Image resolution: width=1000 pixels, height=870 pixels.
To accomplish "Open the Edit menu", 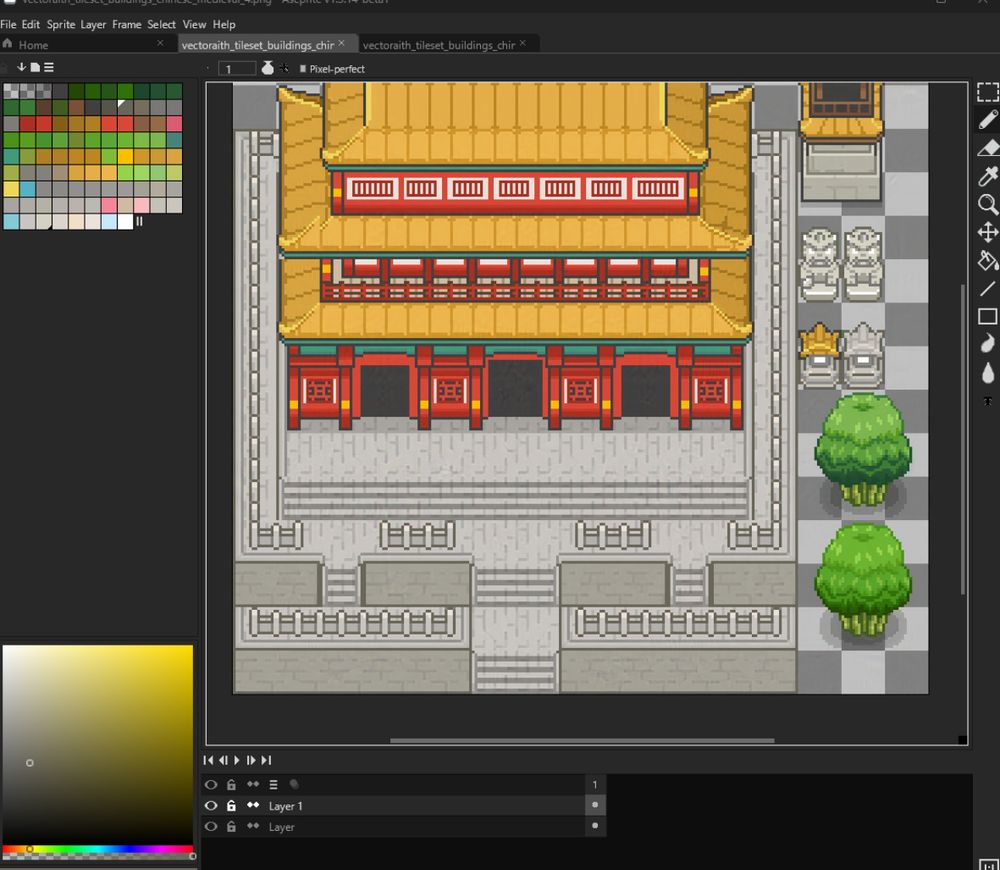I will click(x=31, y=24).
